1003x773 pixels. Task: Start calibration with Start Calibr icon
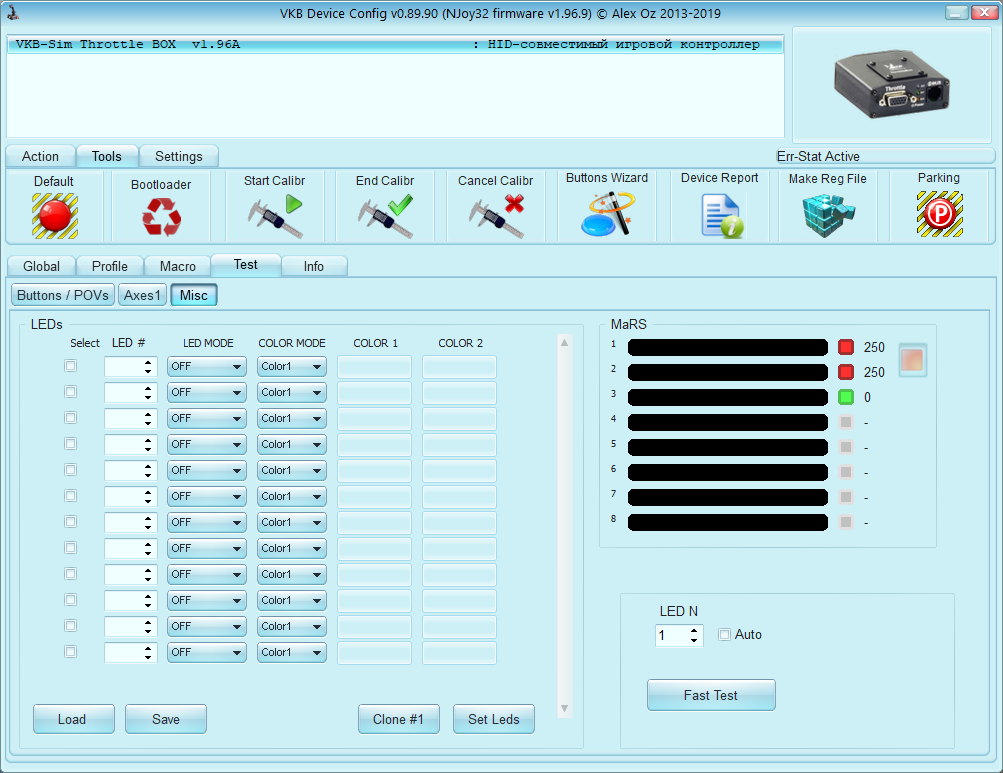click(275, 216)
